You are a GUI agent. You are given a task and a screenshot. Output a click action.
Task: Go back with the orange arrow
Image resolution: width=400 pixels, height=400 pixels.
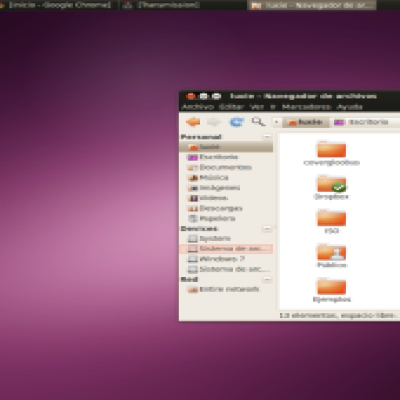(x=193, y=122)
